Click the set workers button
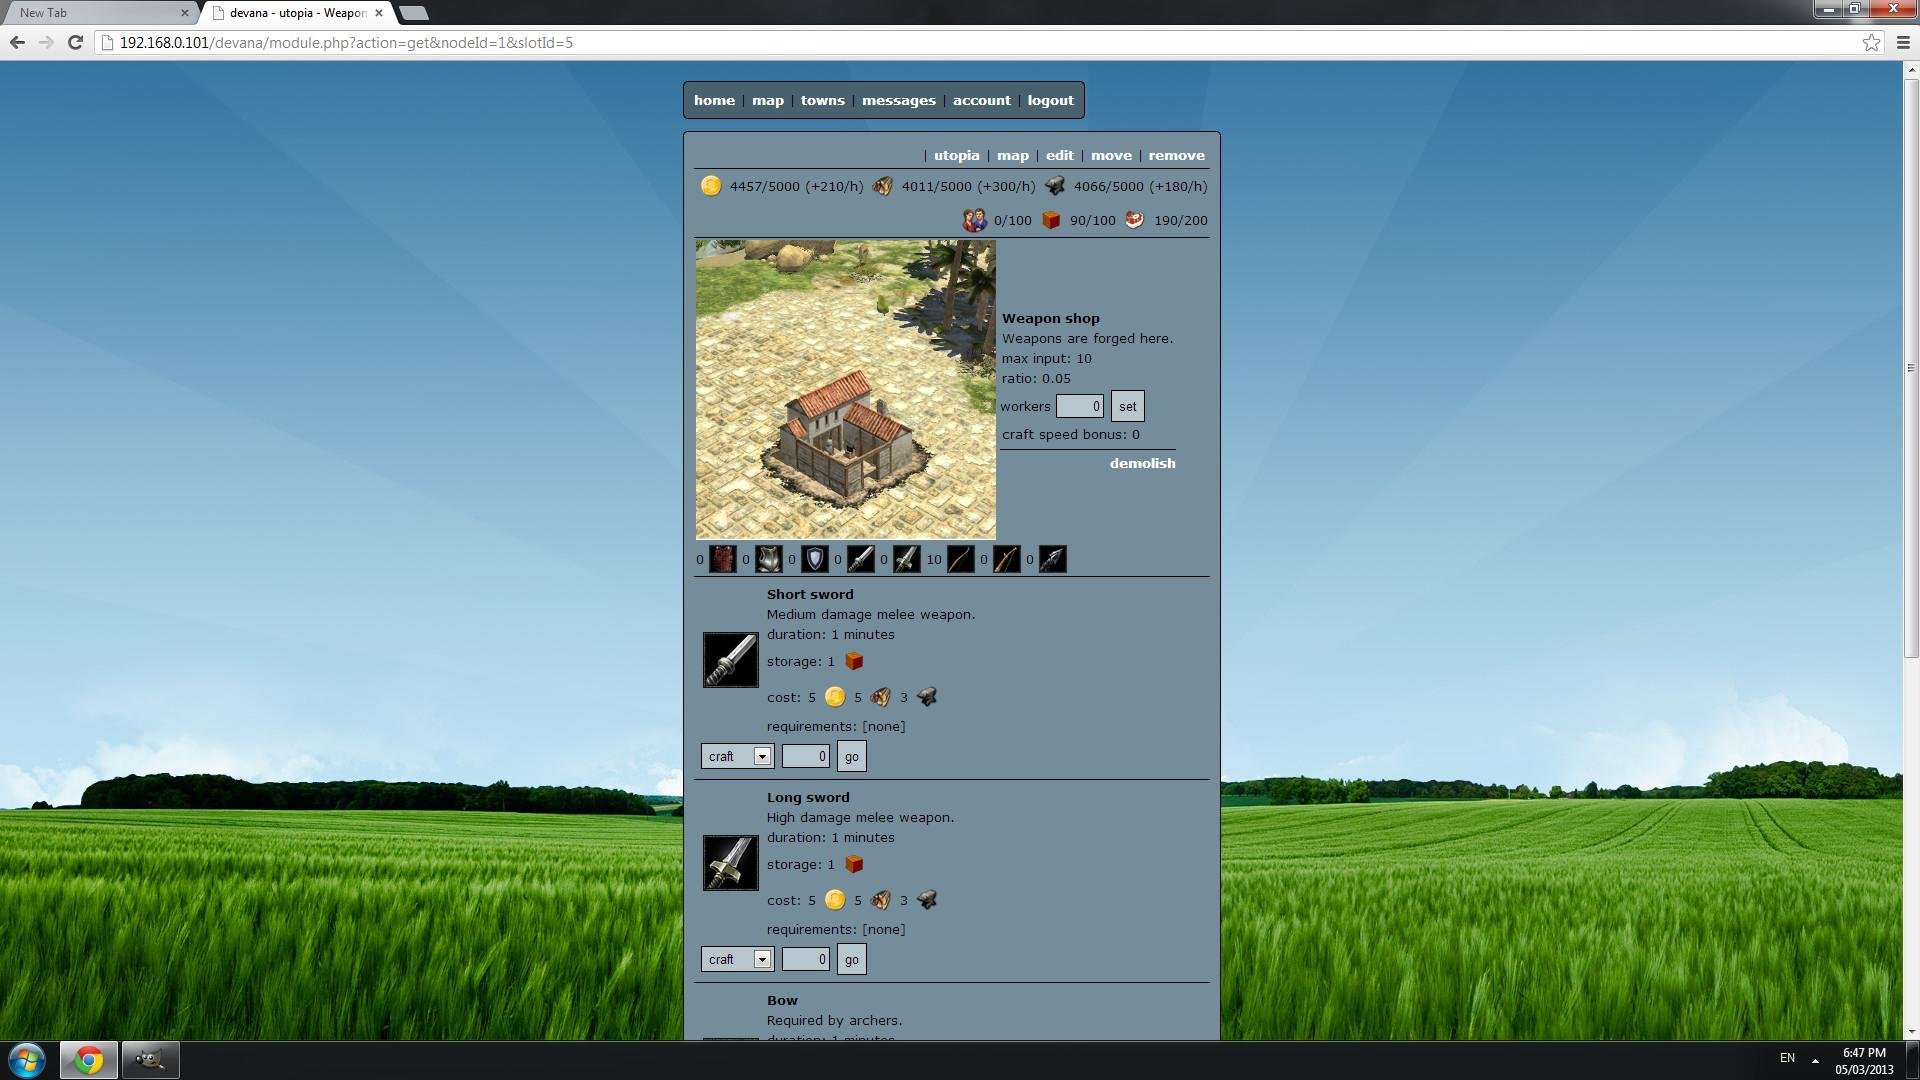 [1127, 405]
